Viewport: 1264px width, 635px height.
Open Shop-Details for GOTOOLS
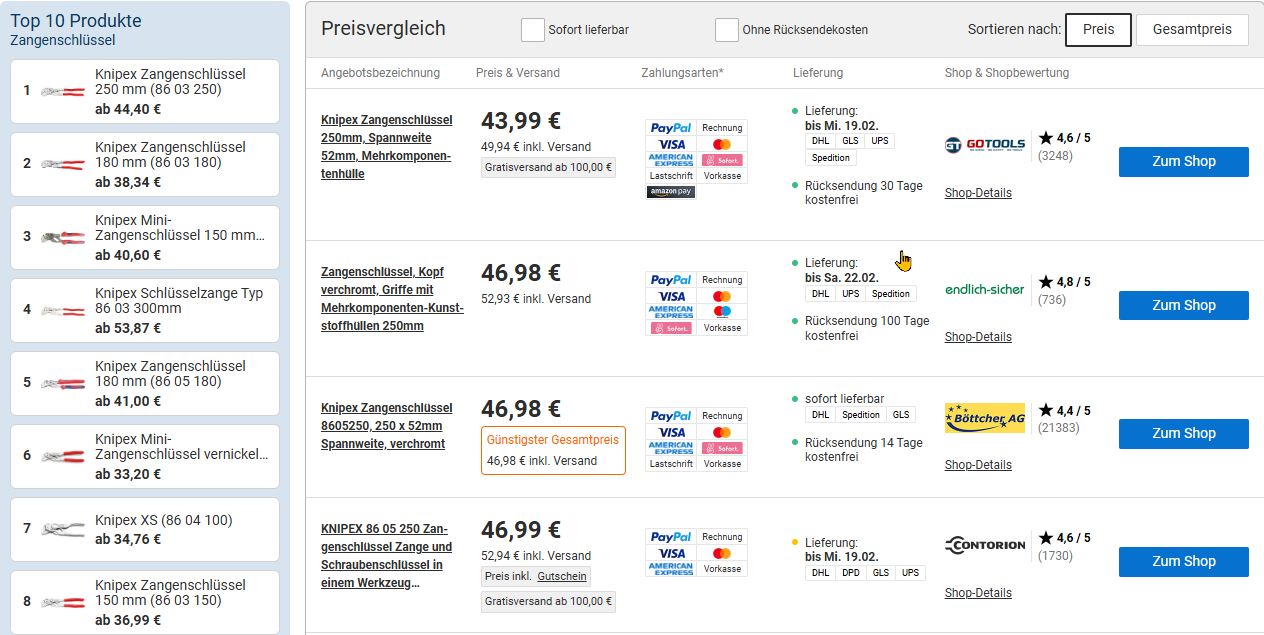pos(978,193)
